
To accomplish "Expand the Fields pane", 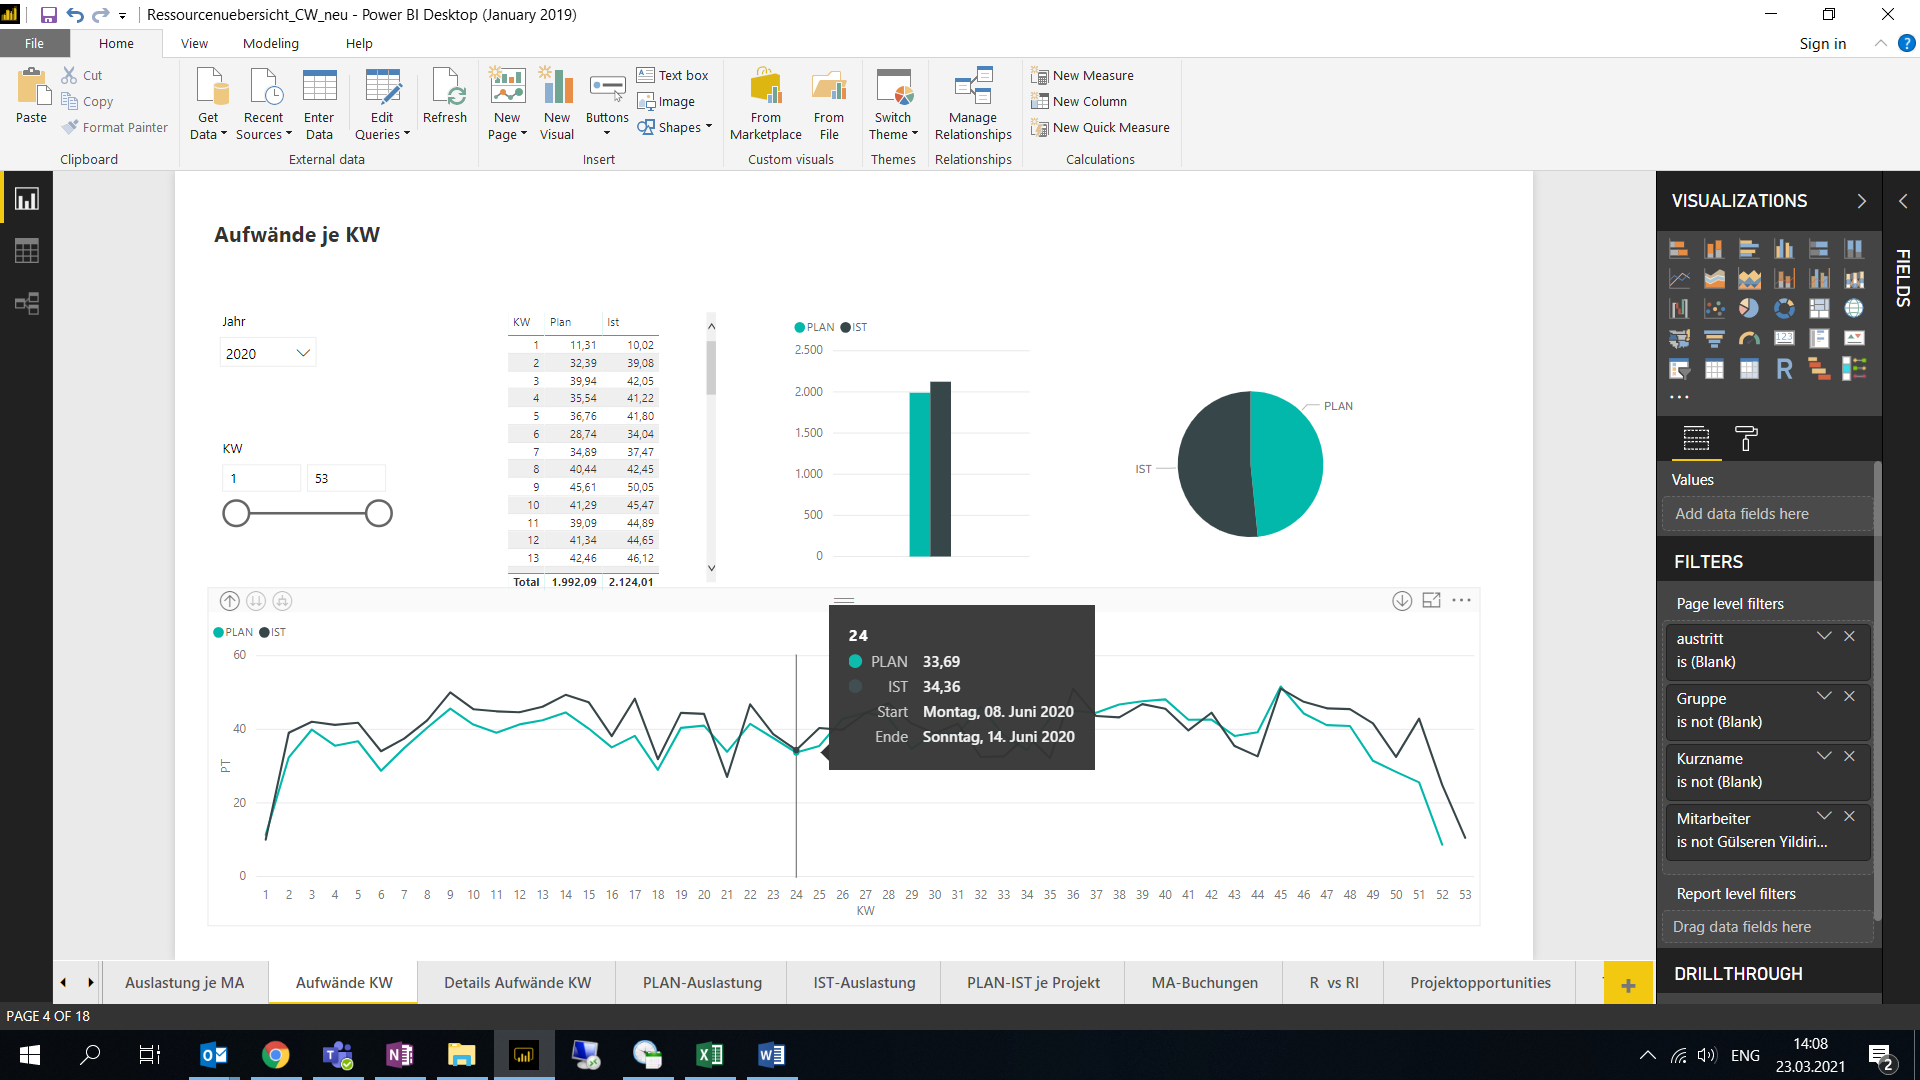I will coord(1903,201).
